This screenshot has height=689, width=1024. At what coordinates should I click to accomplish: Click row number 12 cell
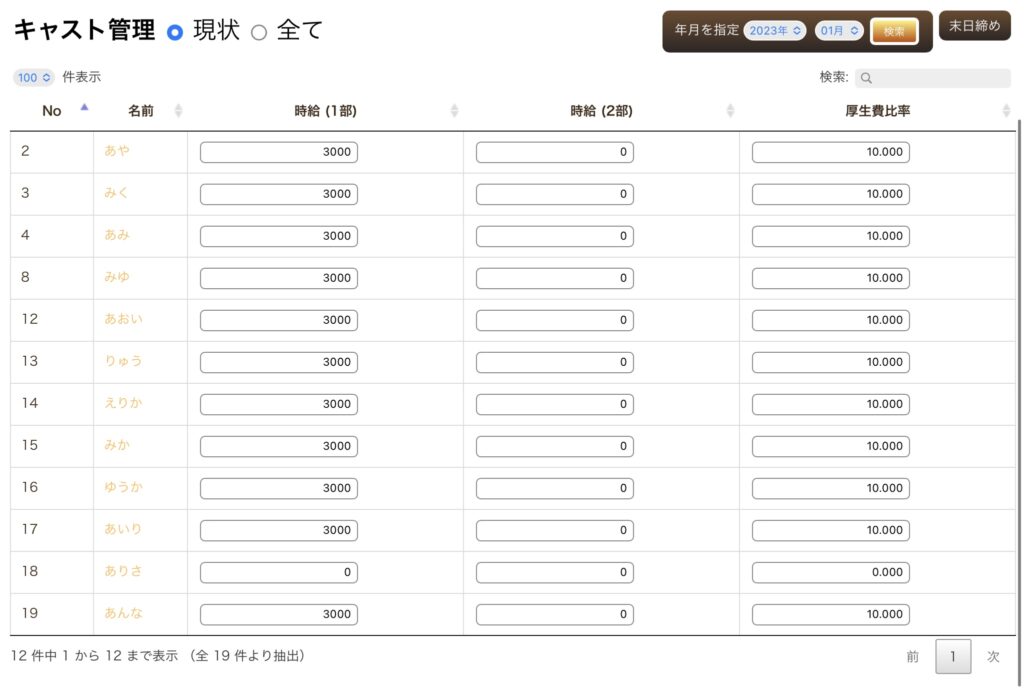pyautogui.click(x=52, y=320)
